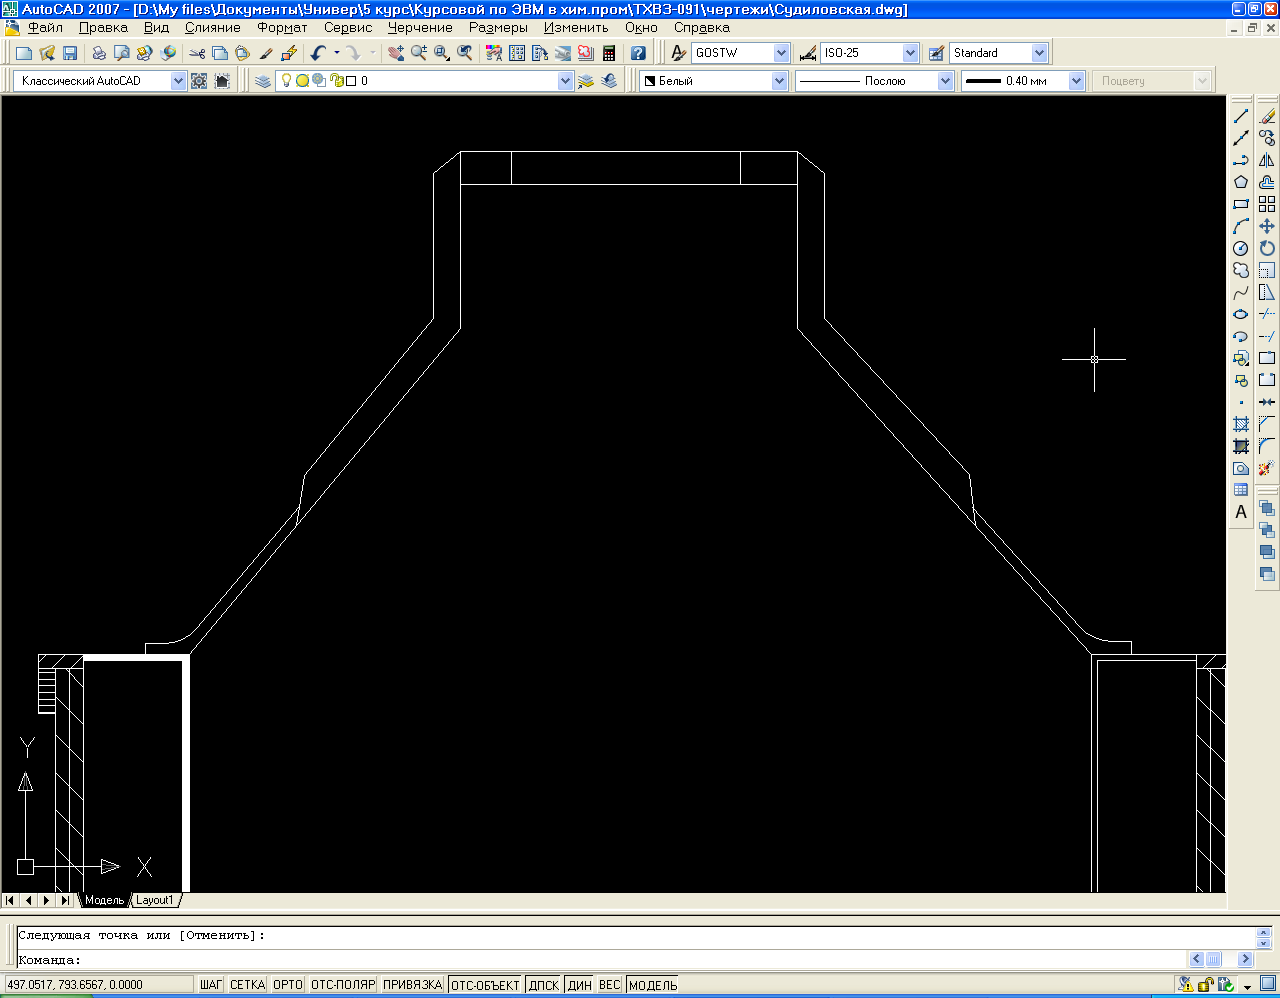Pick the Circle drawing tool
Screen dimensions: 1280x998
[x=1241, y=248]
